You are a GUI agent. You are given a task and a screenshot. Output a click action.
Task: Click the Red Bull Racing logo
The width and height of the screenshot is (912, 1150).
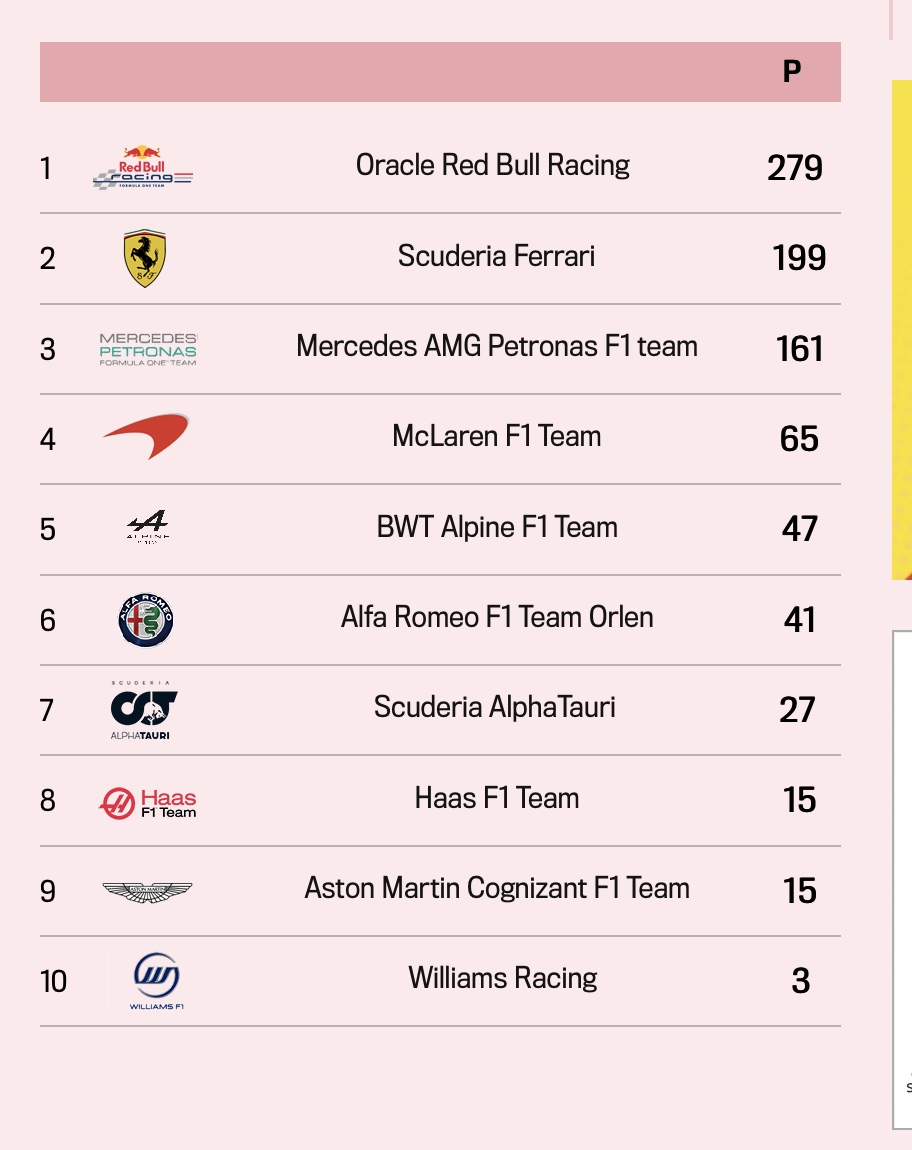pyautogui.click(x=142, y=167)
